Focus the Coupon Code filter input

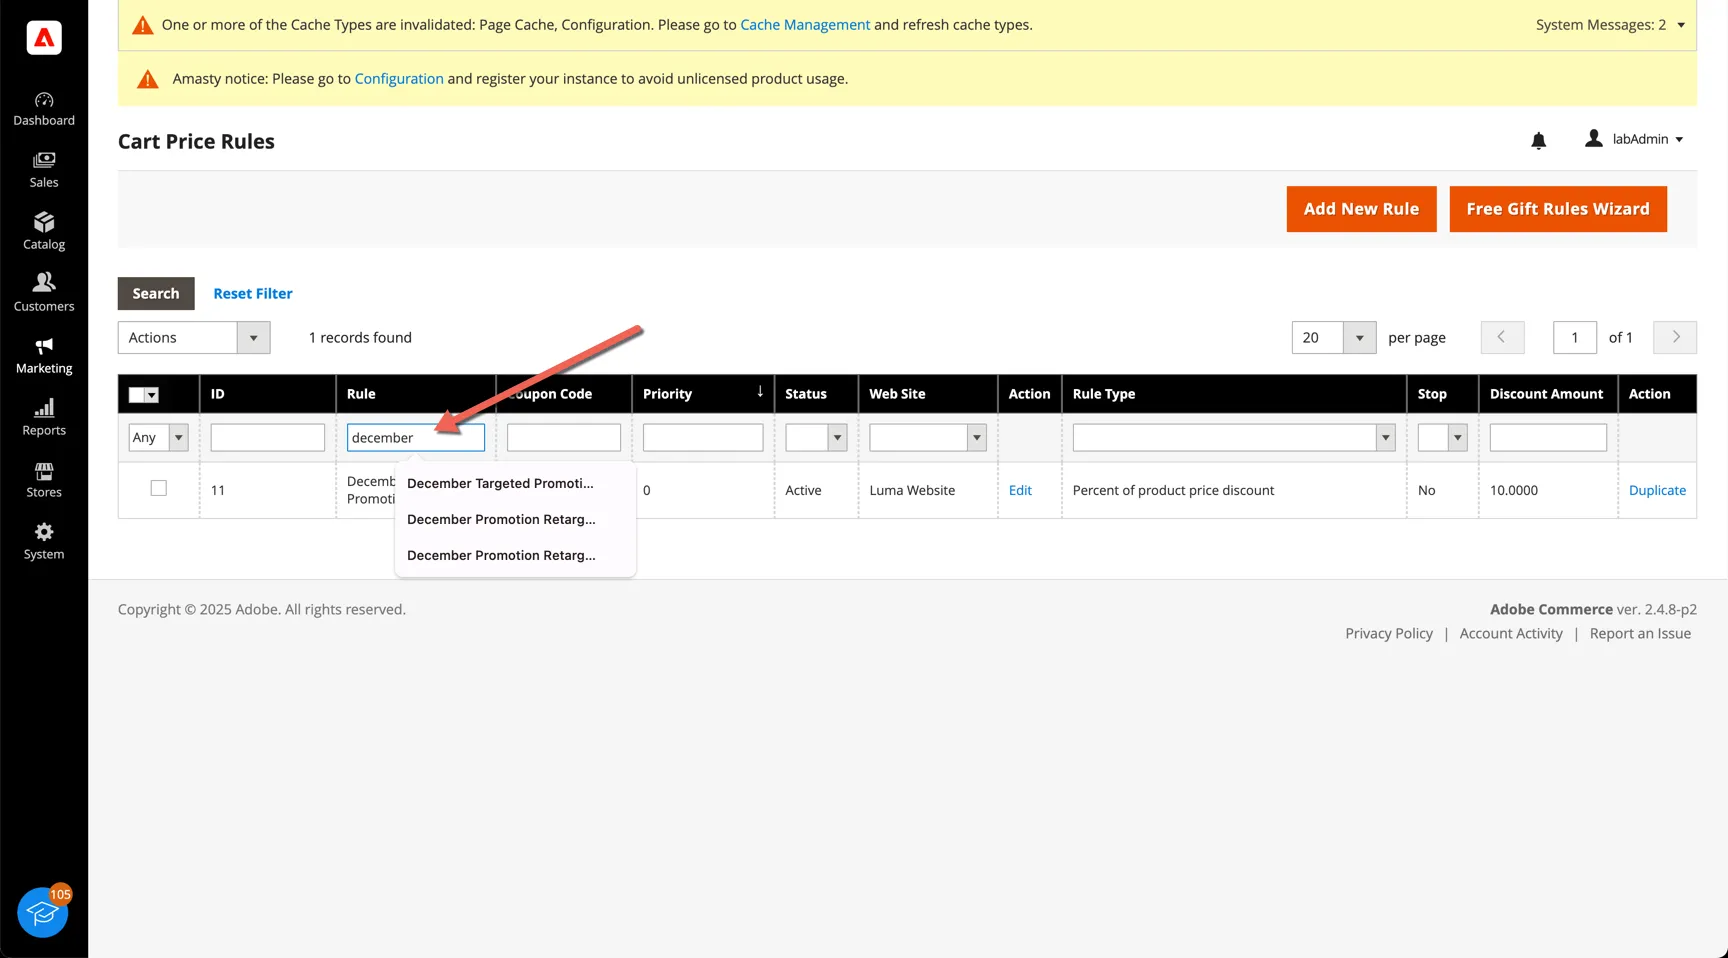coord(564,437)
